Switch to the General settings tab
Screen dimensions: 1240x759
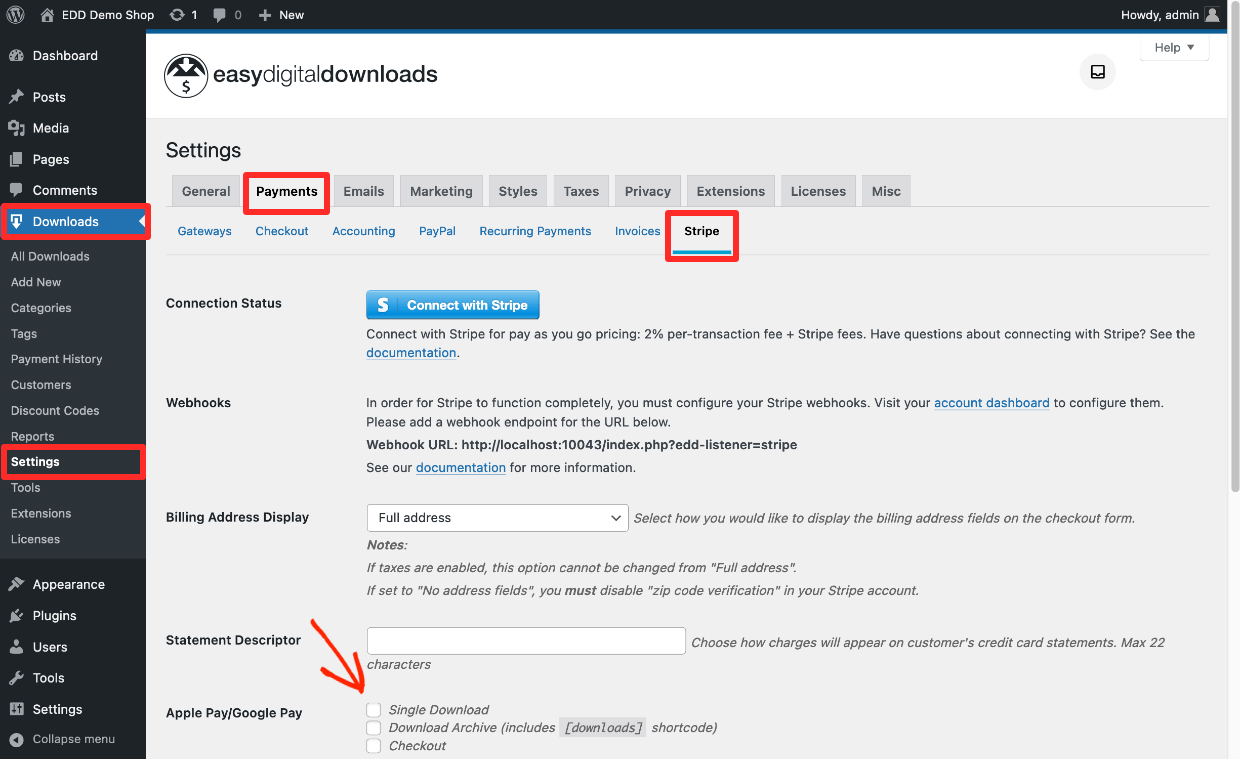pyautogui.click(x=206, y=191)
